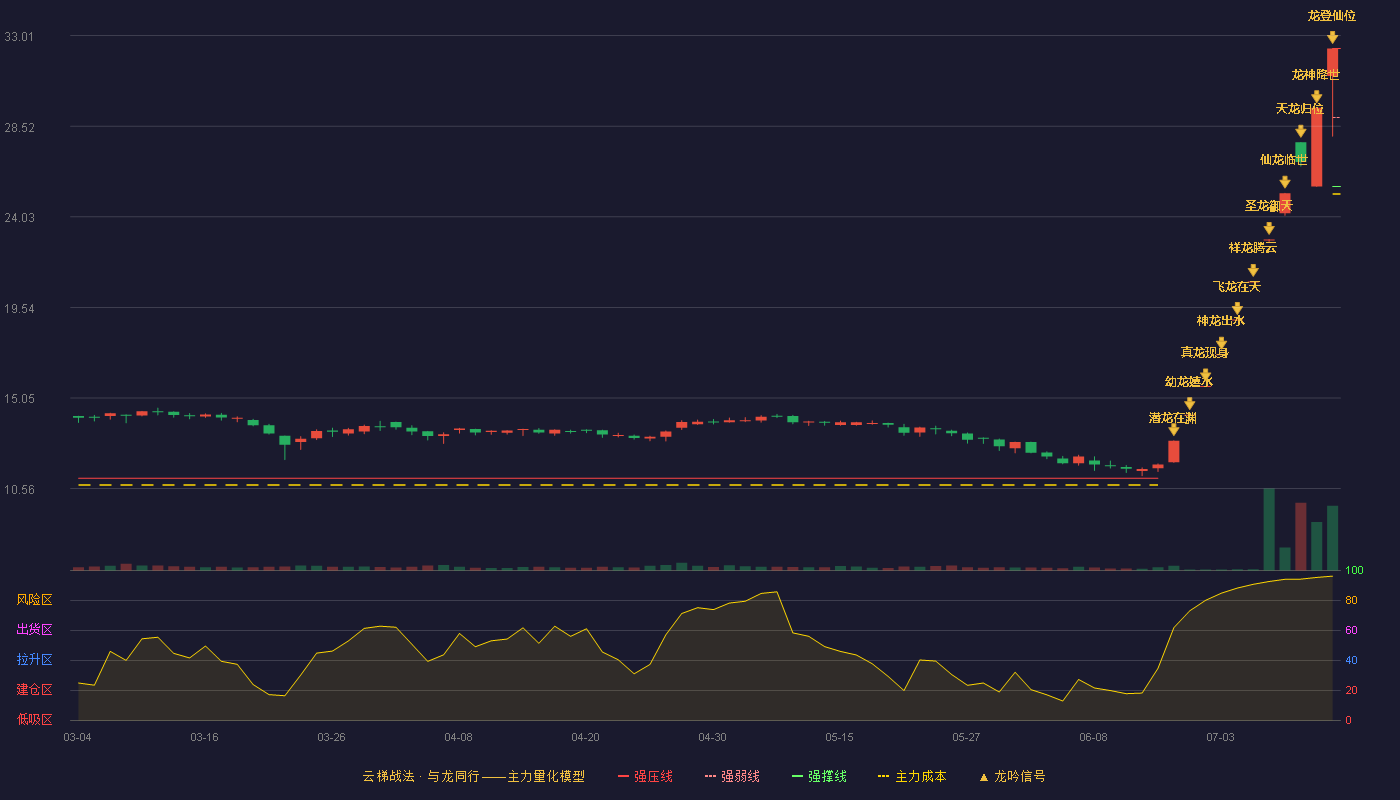Click the 仙龙临世 signal arrow
1400x800 pixels.
tap(1284, 182)
